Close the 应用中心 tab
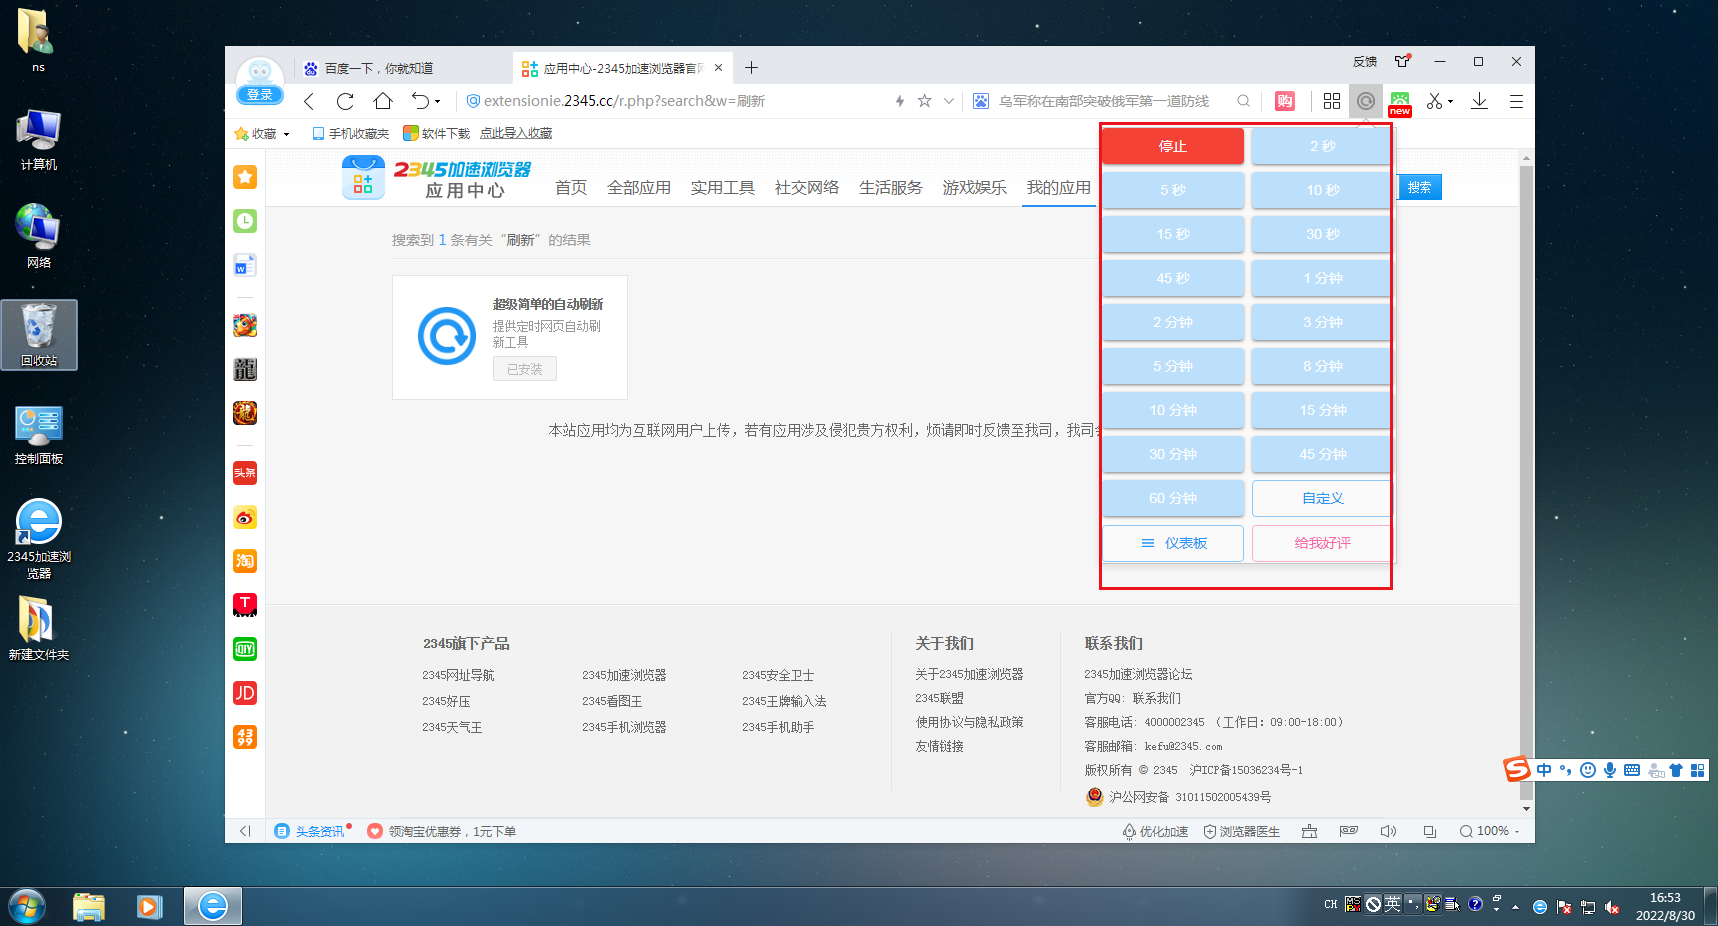This screenshot has height=926, width=1718. tap(718, 68)
